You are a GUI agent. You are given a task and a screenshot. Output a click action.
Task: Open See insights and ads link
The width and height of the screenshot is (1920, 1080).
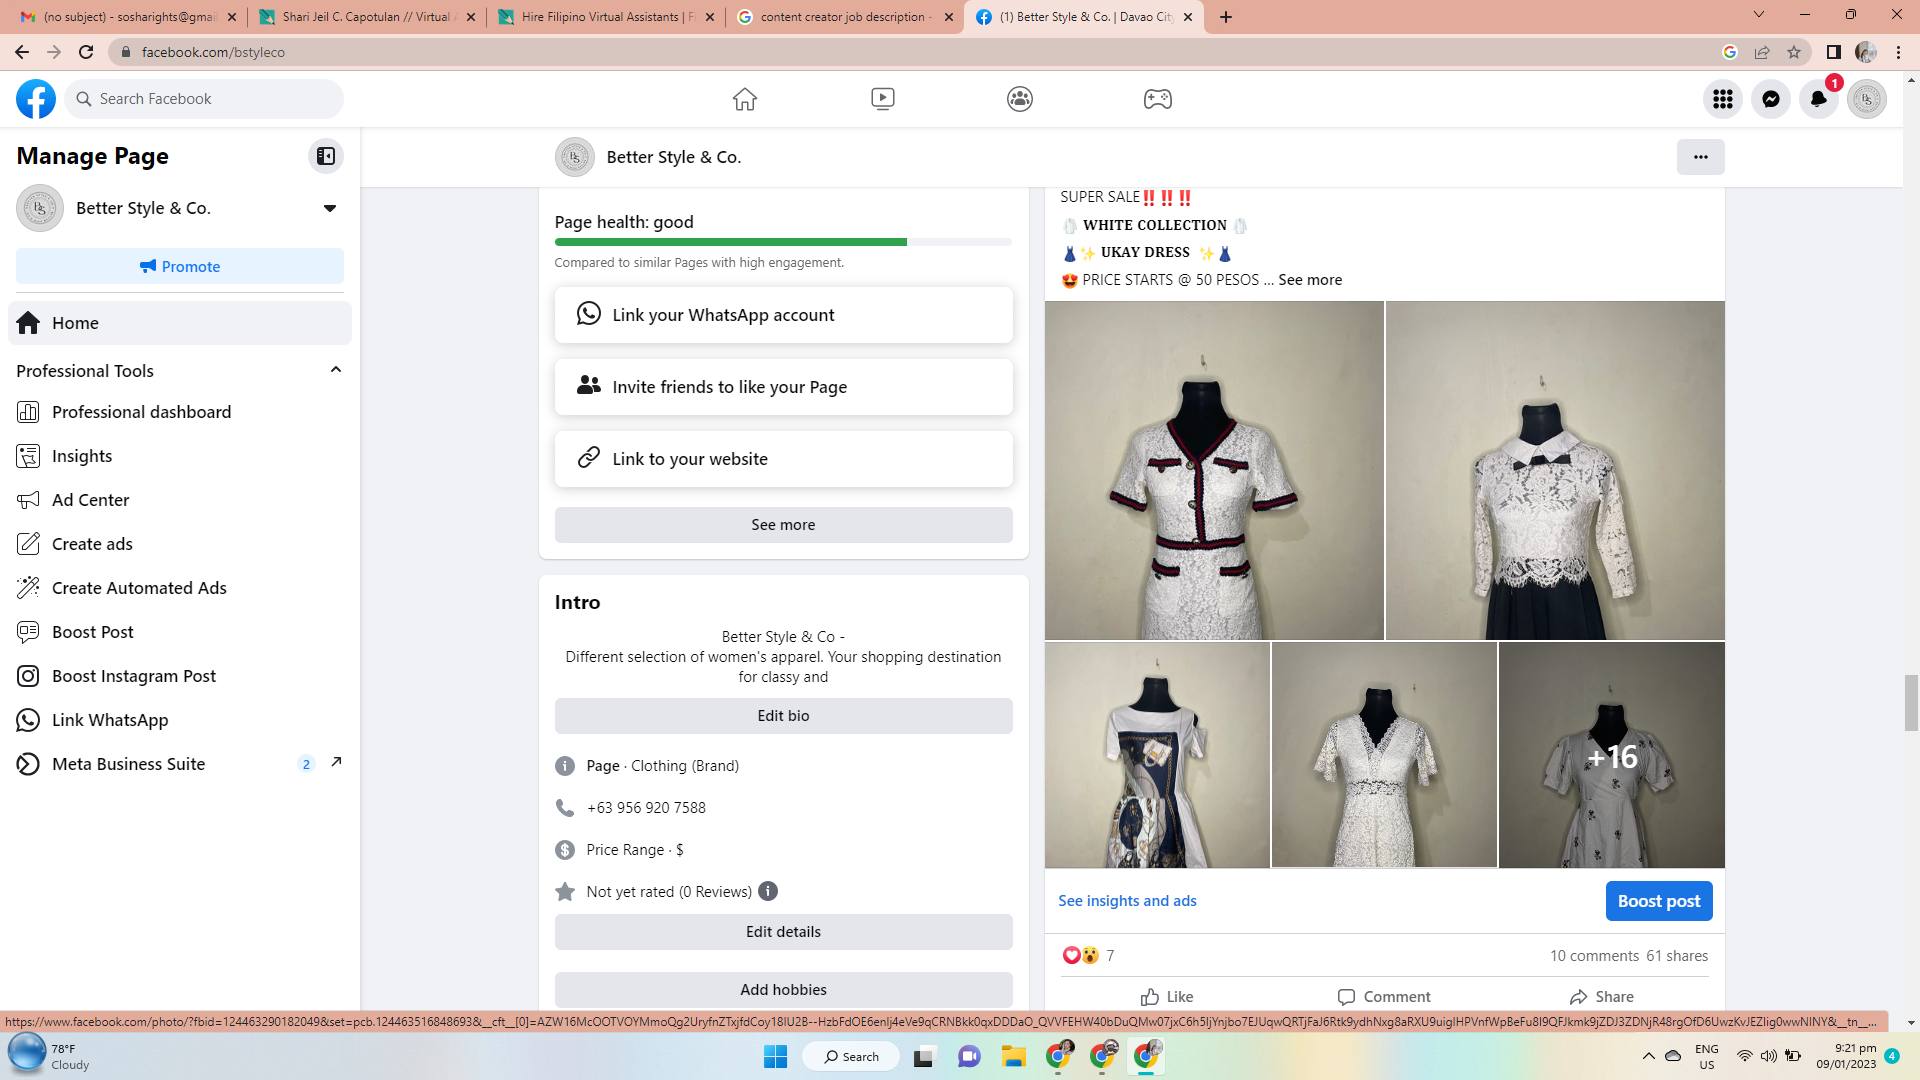click(1127, 901)
